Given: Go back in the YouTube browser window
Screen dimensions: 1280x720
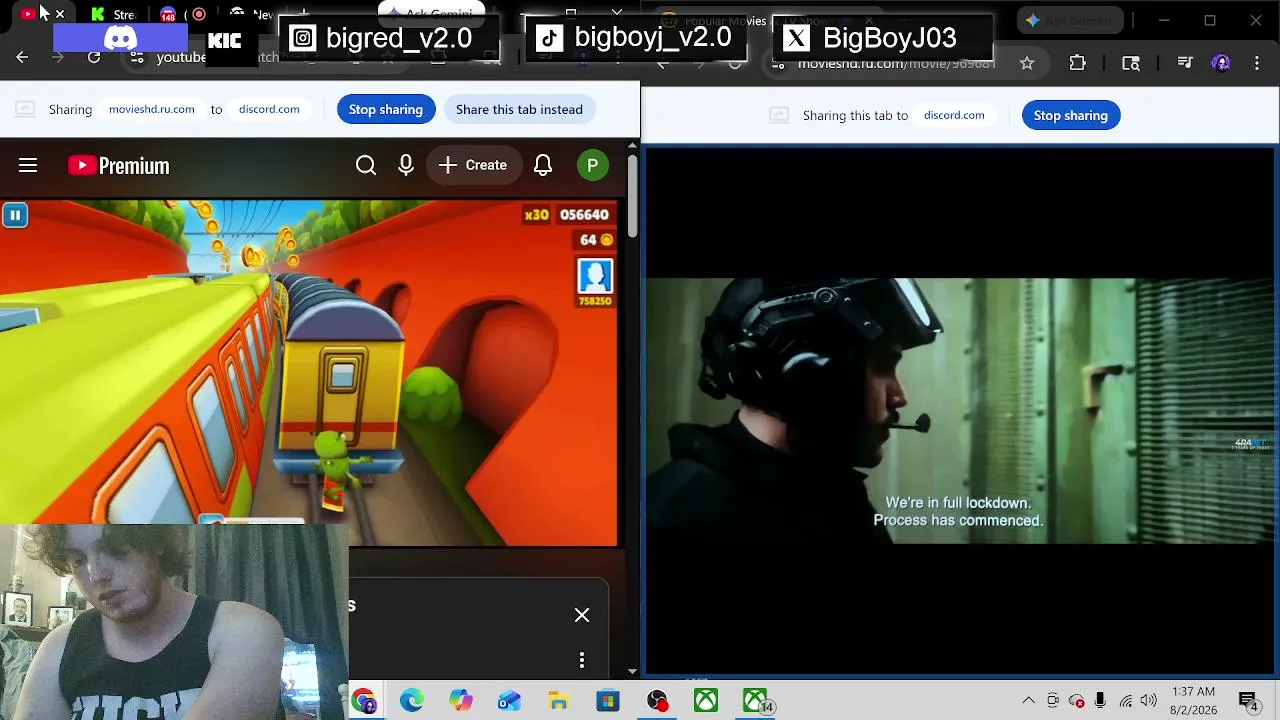Looking at the screenshot, I should point(22,57).
